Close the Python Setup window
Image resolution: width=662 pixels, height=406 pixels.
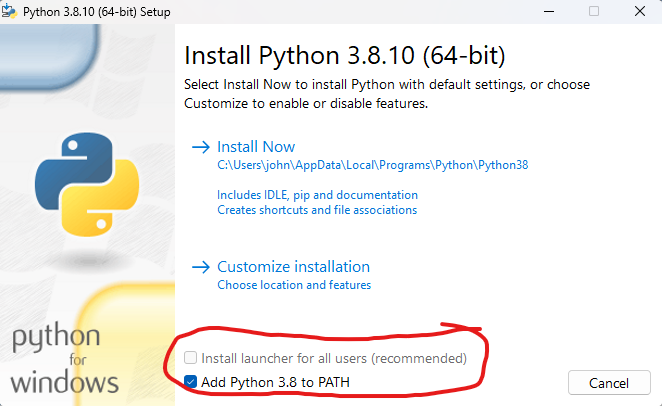click(x=639, y=11)
